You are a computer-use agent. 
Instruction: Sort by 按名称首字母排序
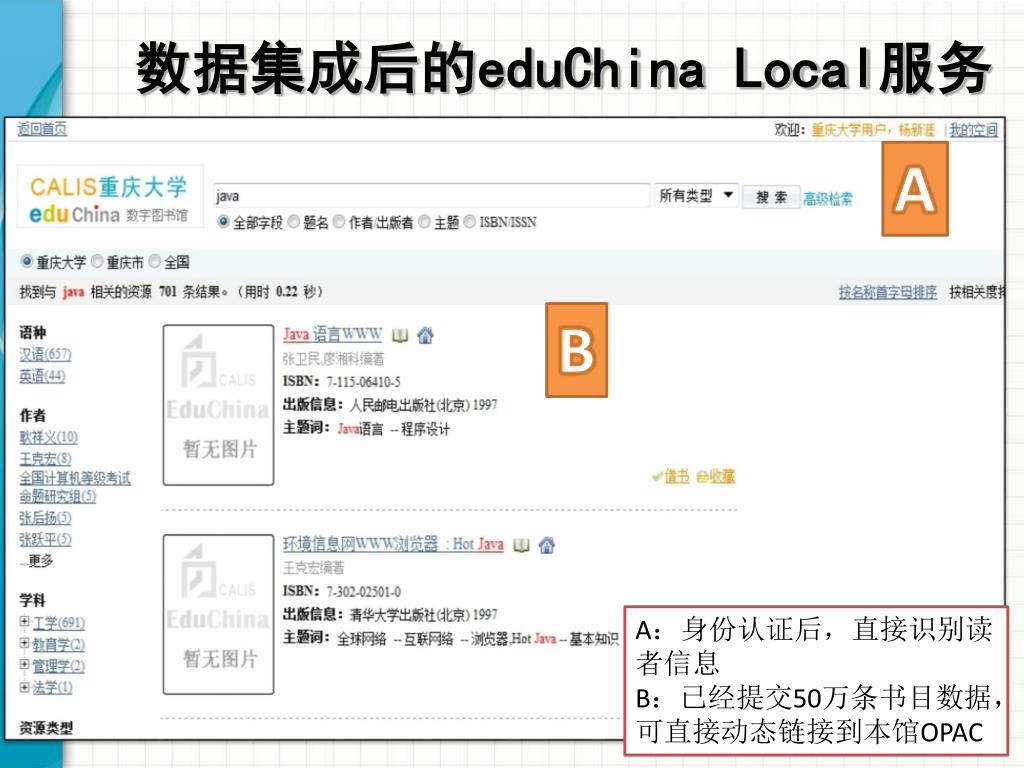[888, 292]
